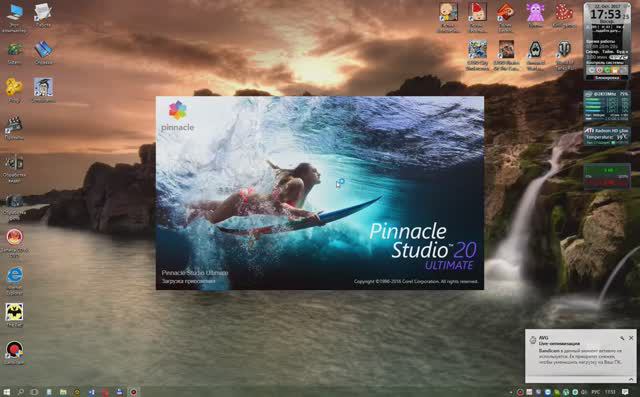Open the Windows Start menu
This screenshot has width=640, height=397.
7,392
